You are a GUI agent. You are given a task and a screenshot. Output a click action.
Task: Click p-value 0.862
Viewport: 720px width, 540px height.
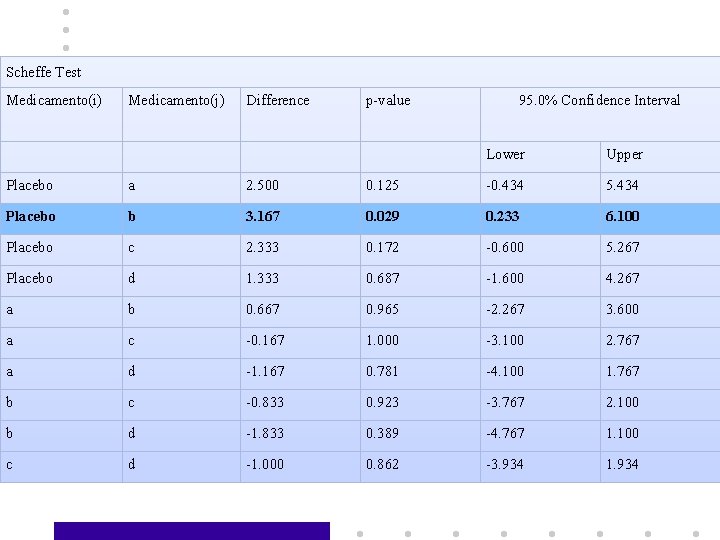382,464
